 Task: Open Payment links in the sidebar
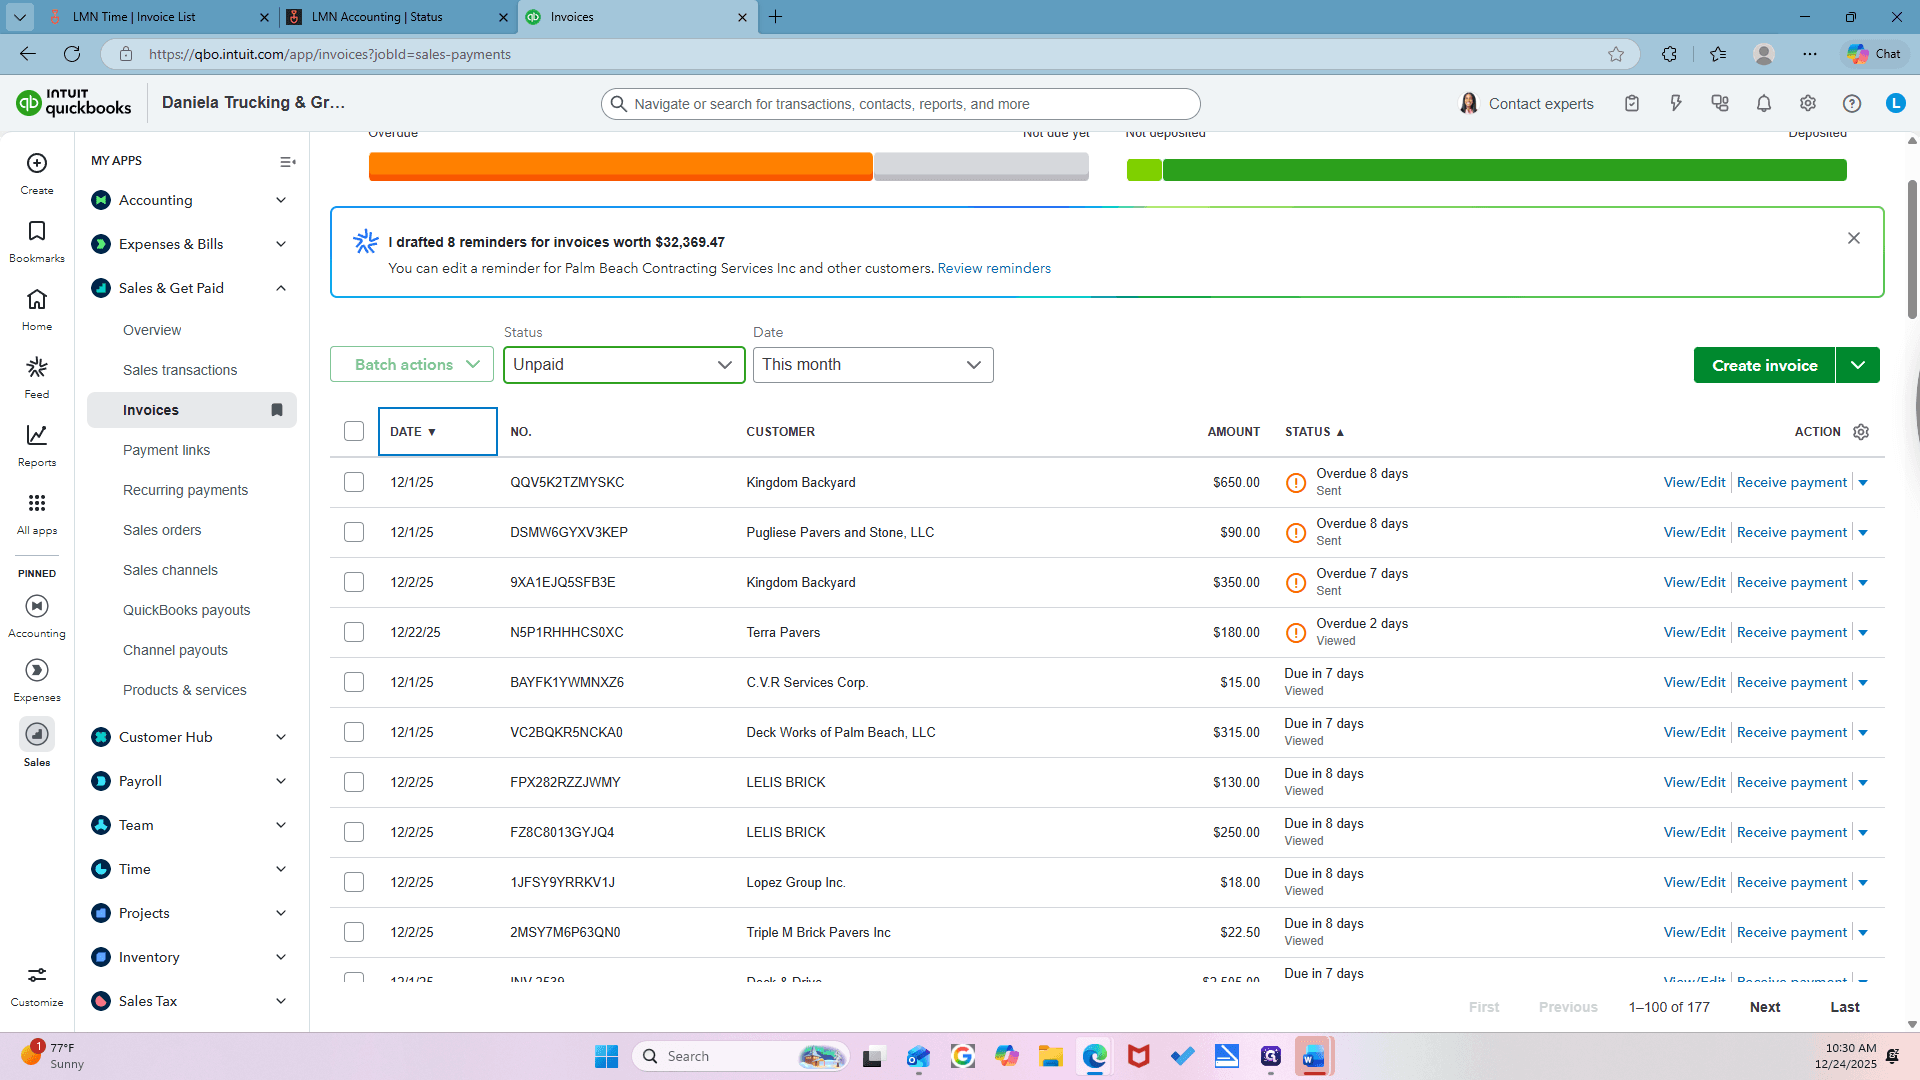[x=166, y=450]
